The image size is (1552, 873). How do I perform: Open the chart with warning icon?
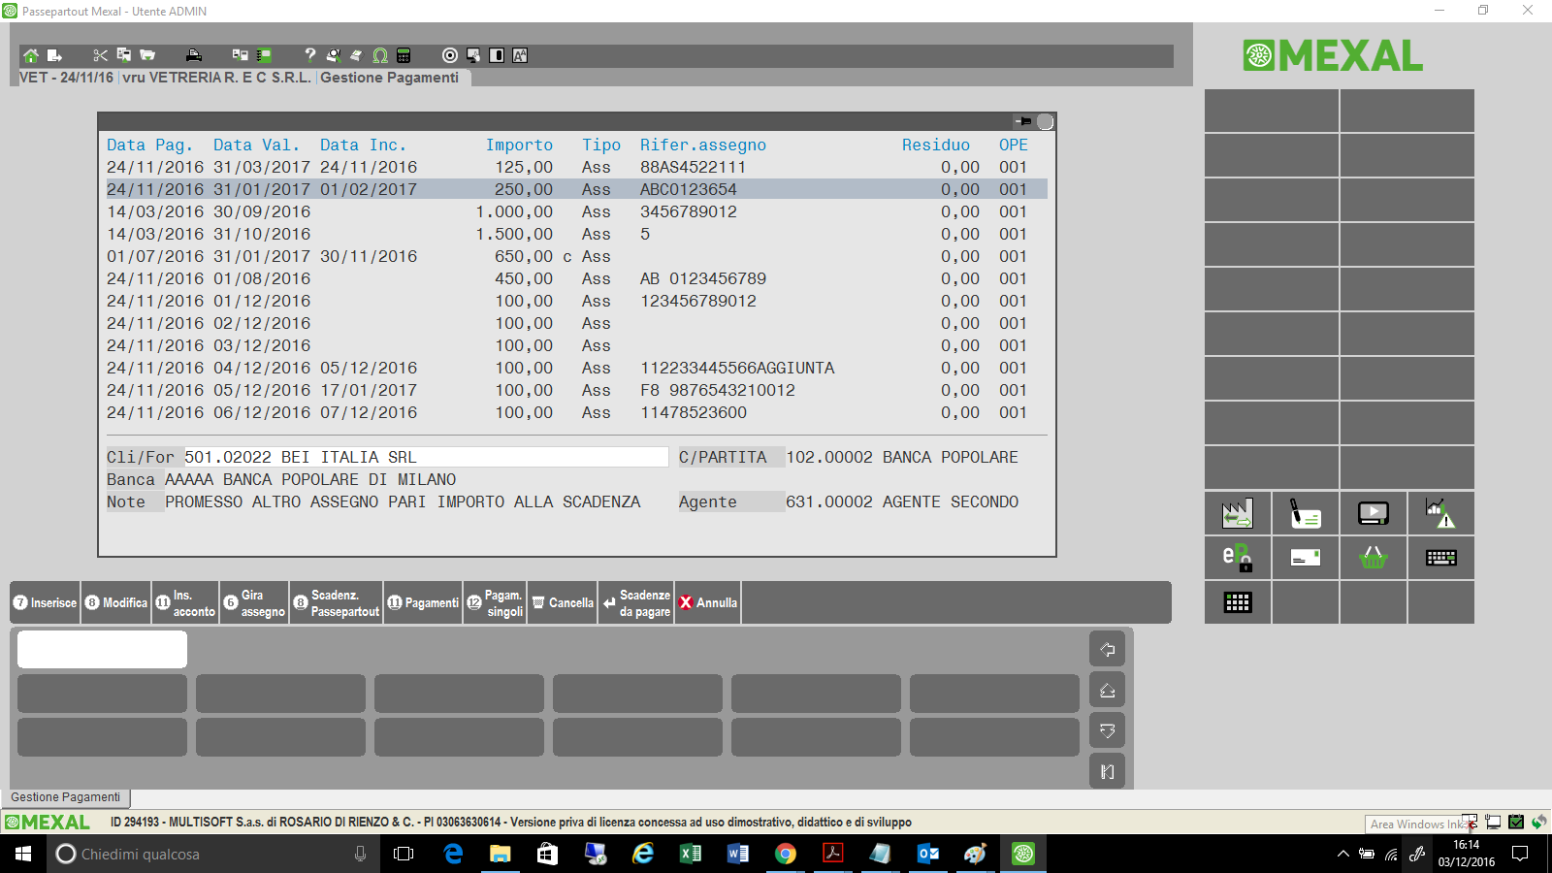click(1440, 514)
